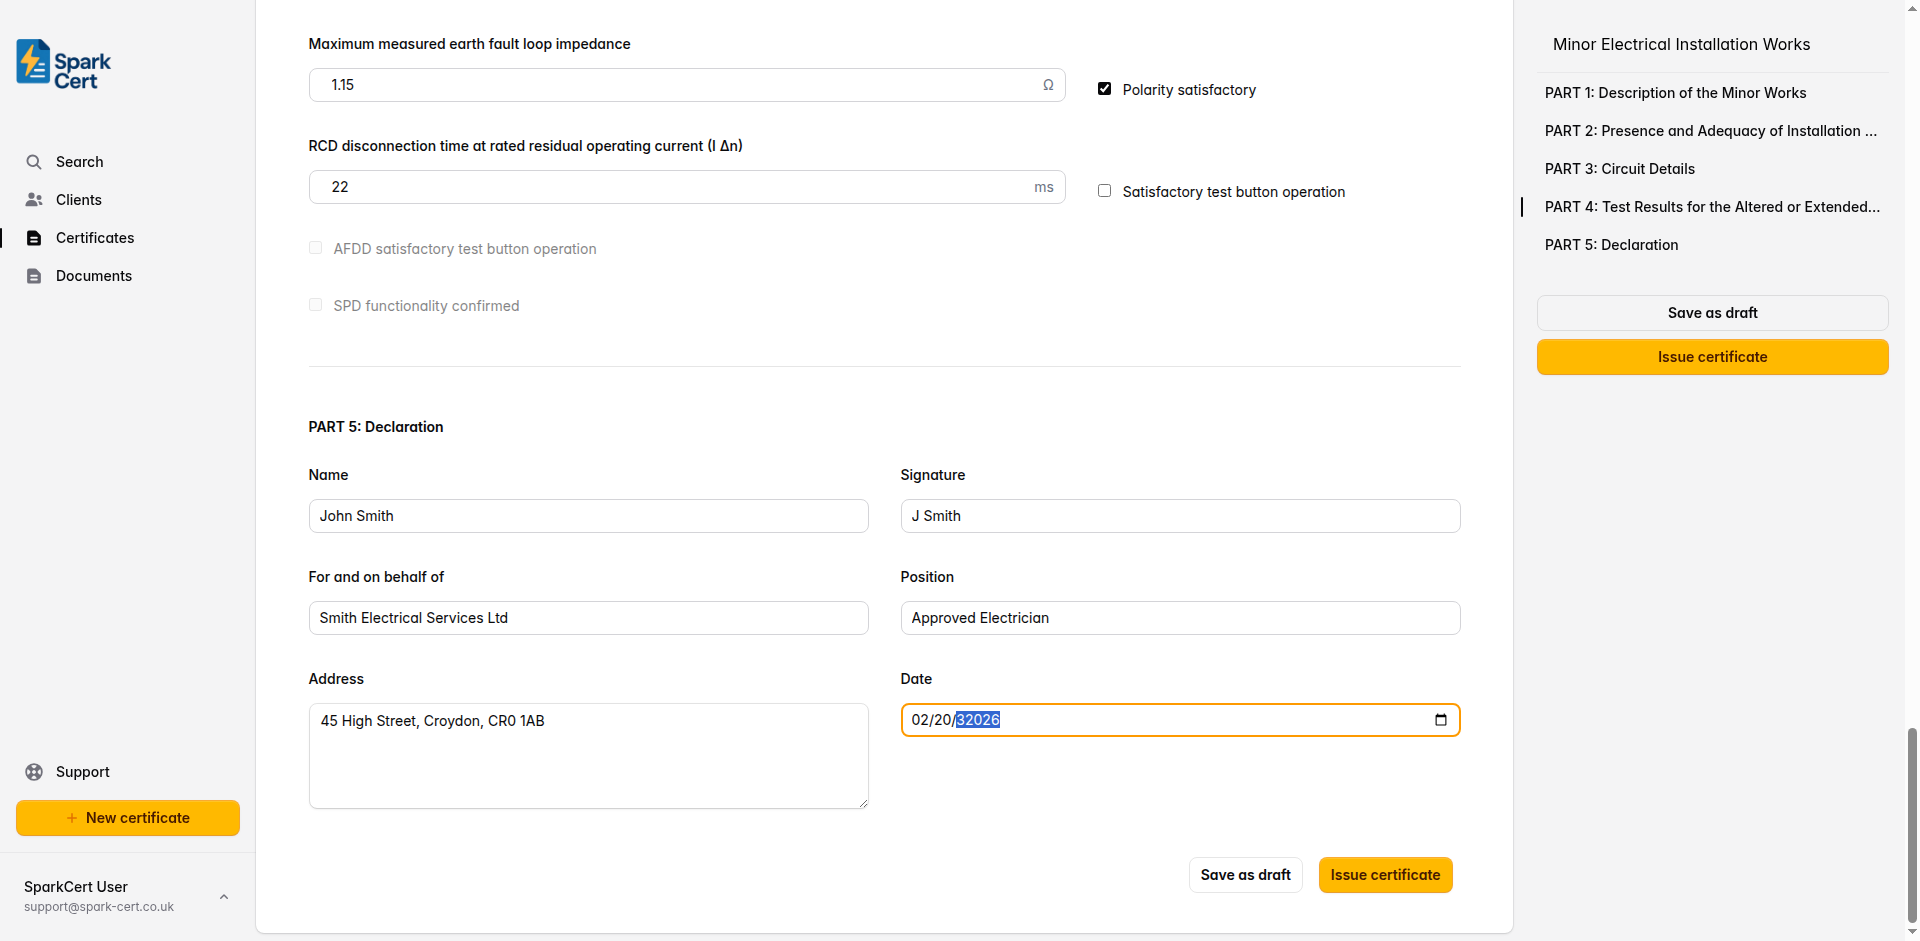The image size is (1920, 941).
Task: Click the Documents file icon in sidebar
Action: (34, 276)
